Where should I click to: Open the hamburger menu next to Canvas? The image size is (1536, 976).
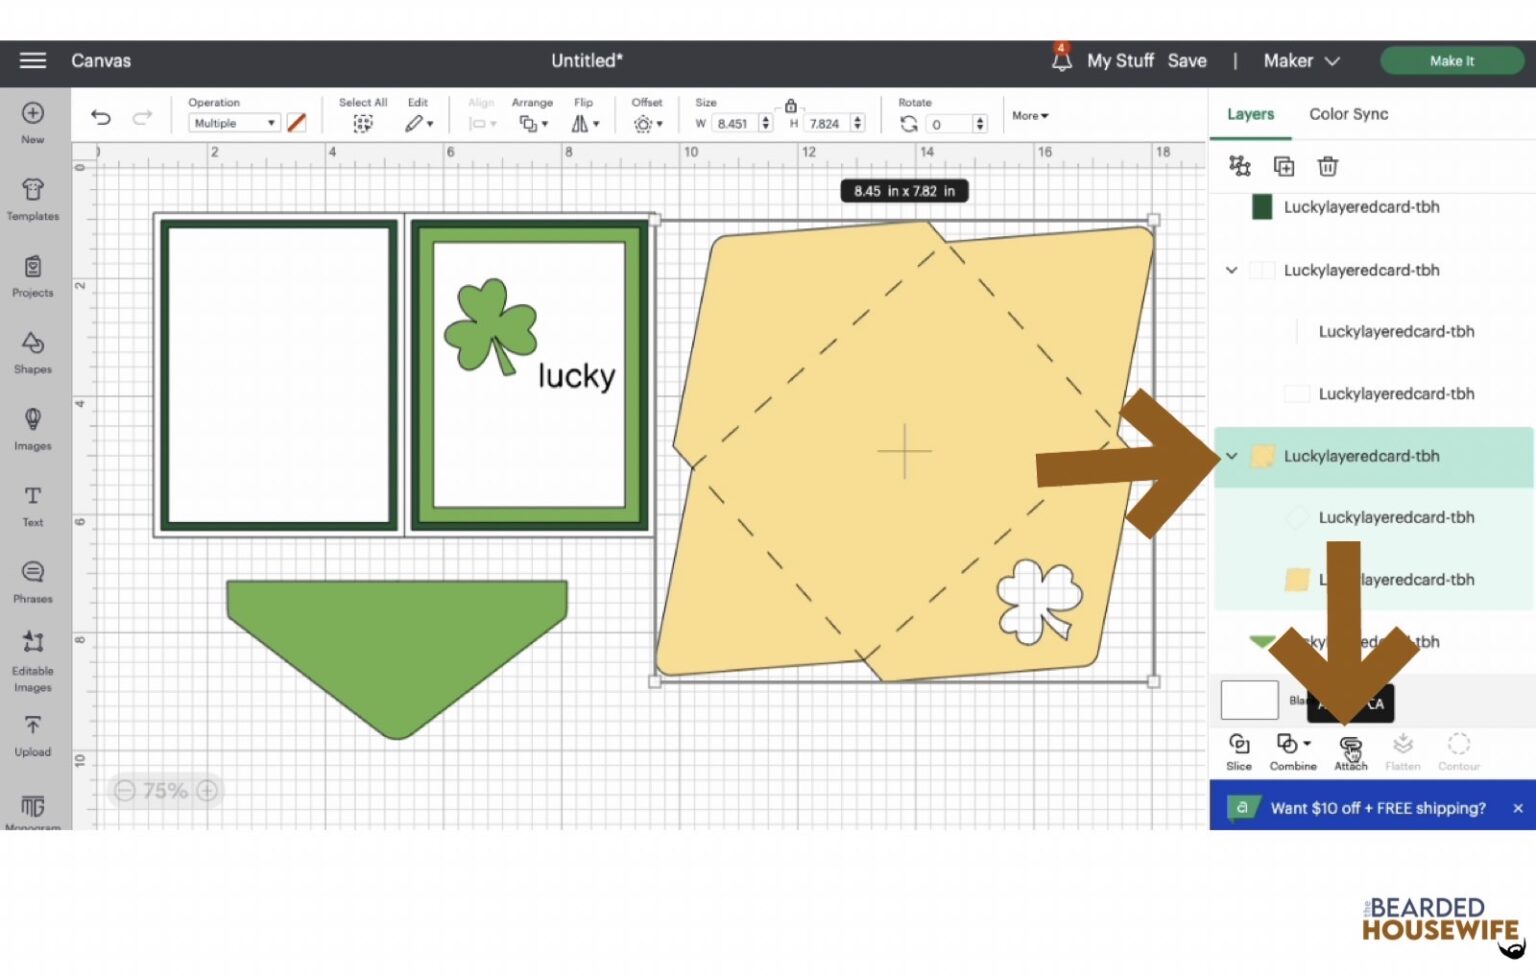click(32, 61)
